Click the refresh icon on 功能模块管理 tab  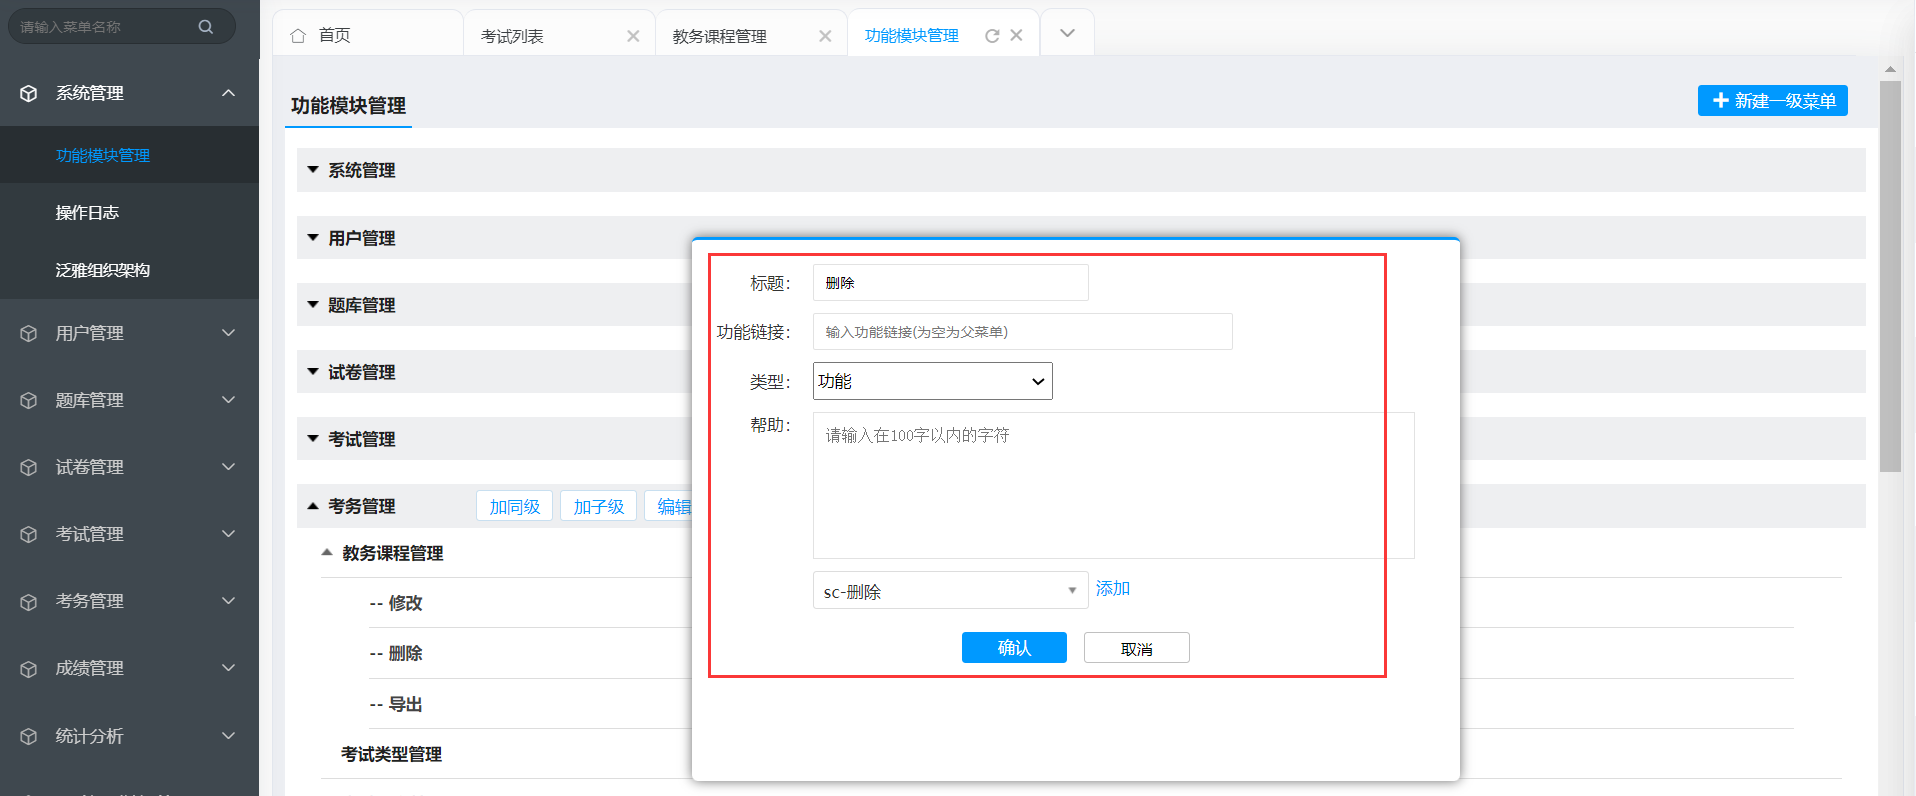(992, 36)
